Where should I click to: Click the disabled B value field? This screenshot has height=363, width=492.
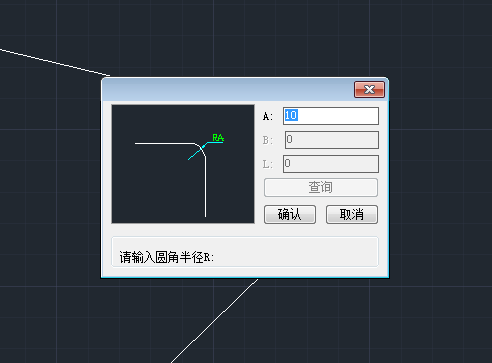coord(332,140)
